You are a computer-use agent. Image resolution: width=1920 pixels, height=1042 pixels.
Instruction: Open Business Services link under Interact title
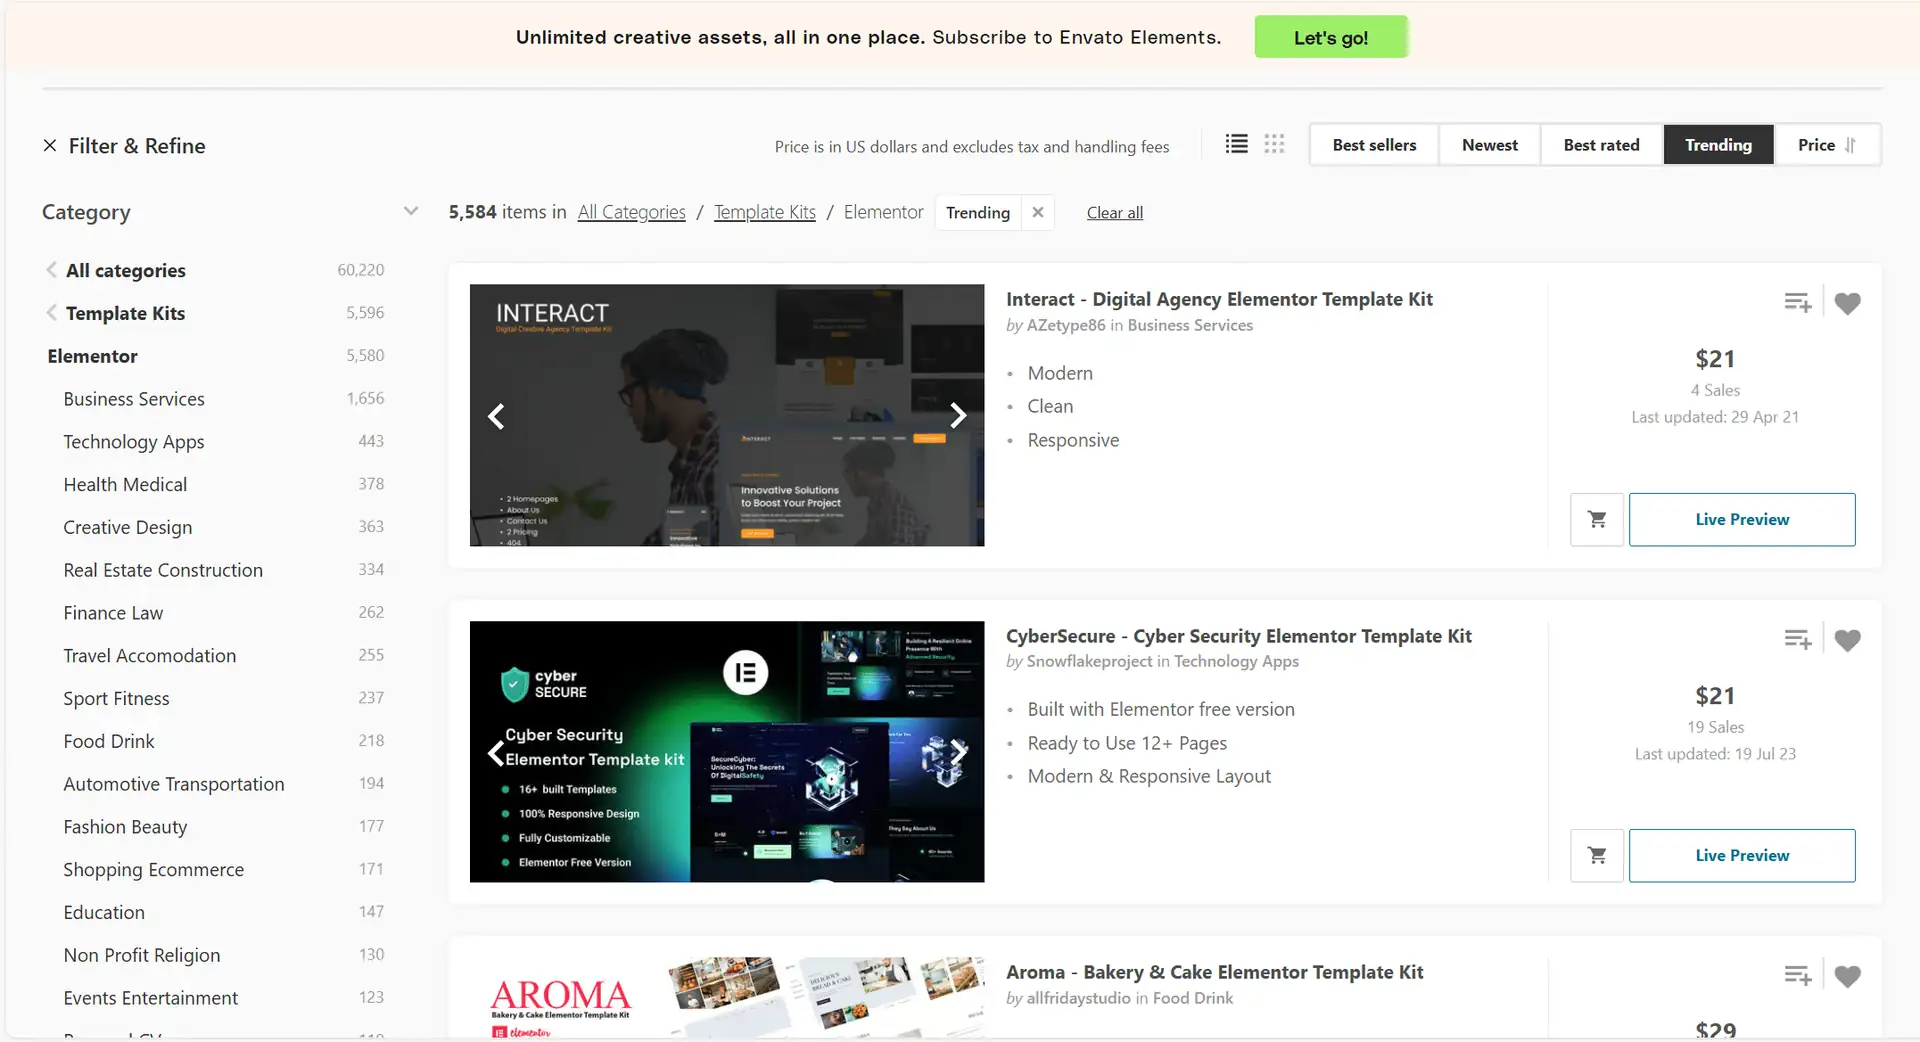1190,325
